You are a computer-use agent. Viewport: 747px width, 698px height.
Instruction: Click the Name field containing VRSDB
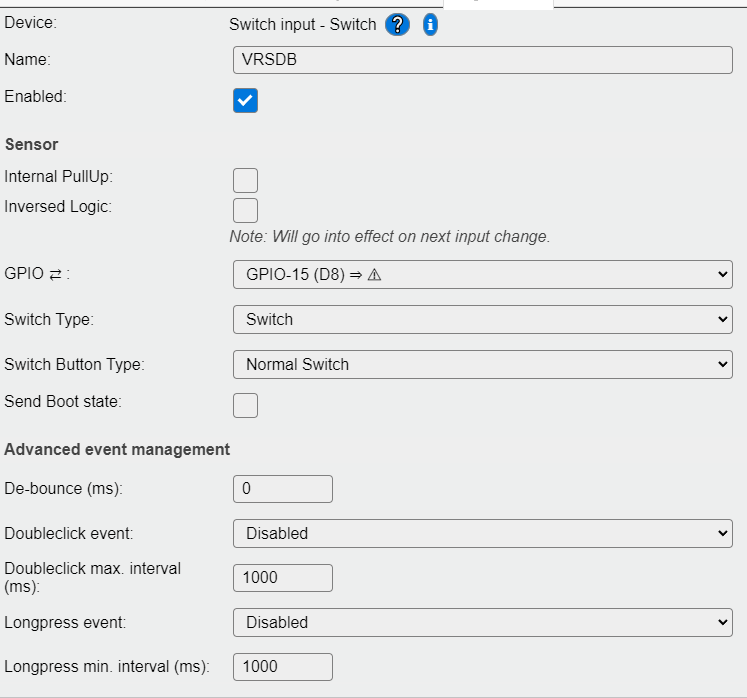coord(483,60)
